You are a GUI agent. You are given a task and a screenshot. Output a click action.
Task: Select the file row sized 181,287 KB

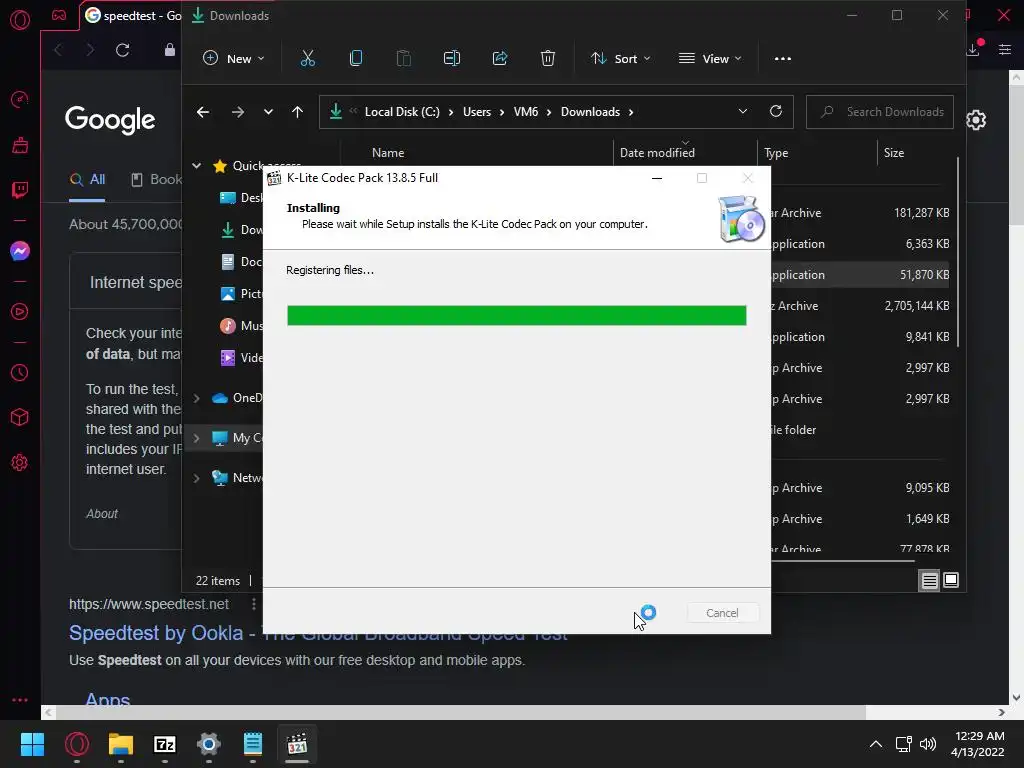(x=861, y=213)
